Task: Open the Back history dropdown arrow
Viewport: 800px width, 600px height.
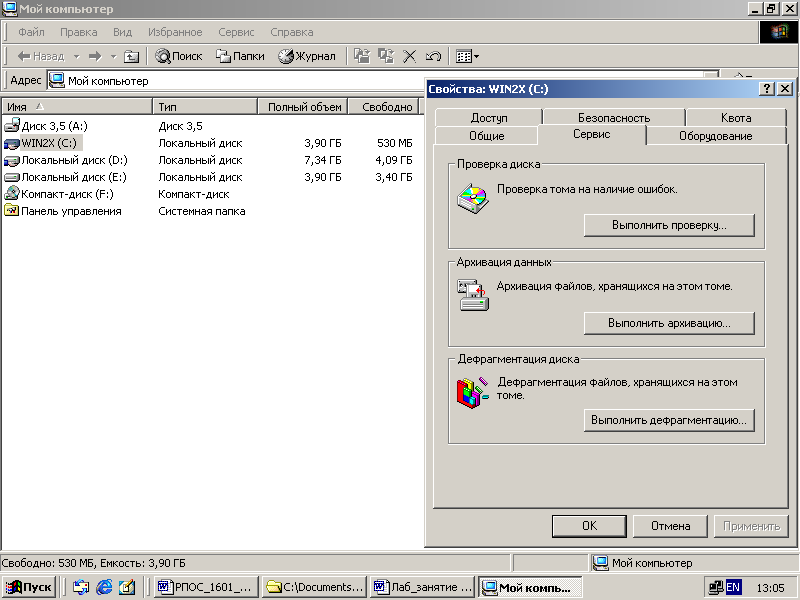Action: (x=77, y=56)
